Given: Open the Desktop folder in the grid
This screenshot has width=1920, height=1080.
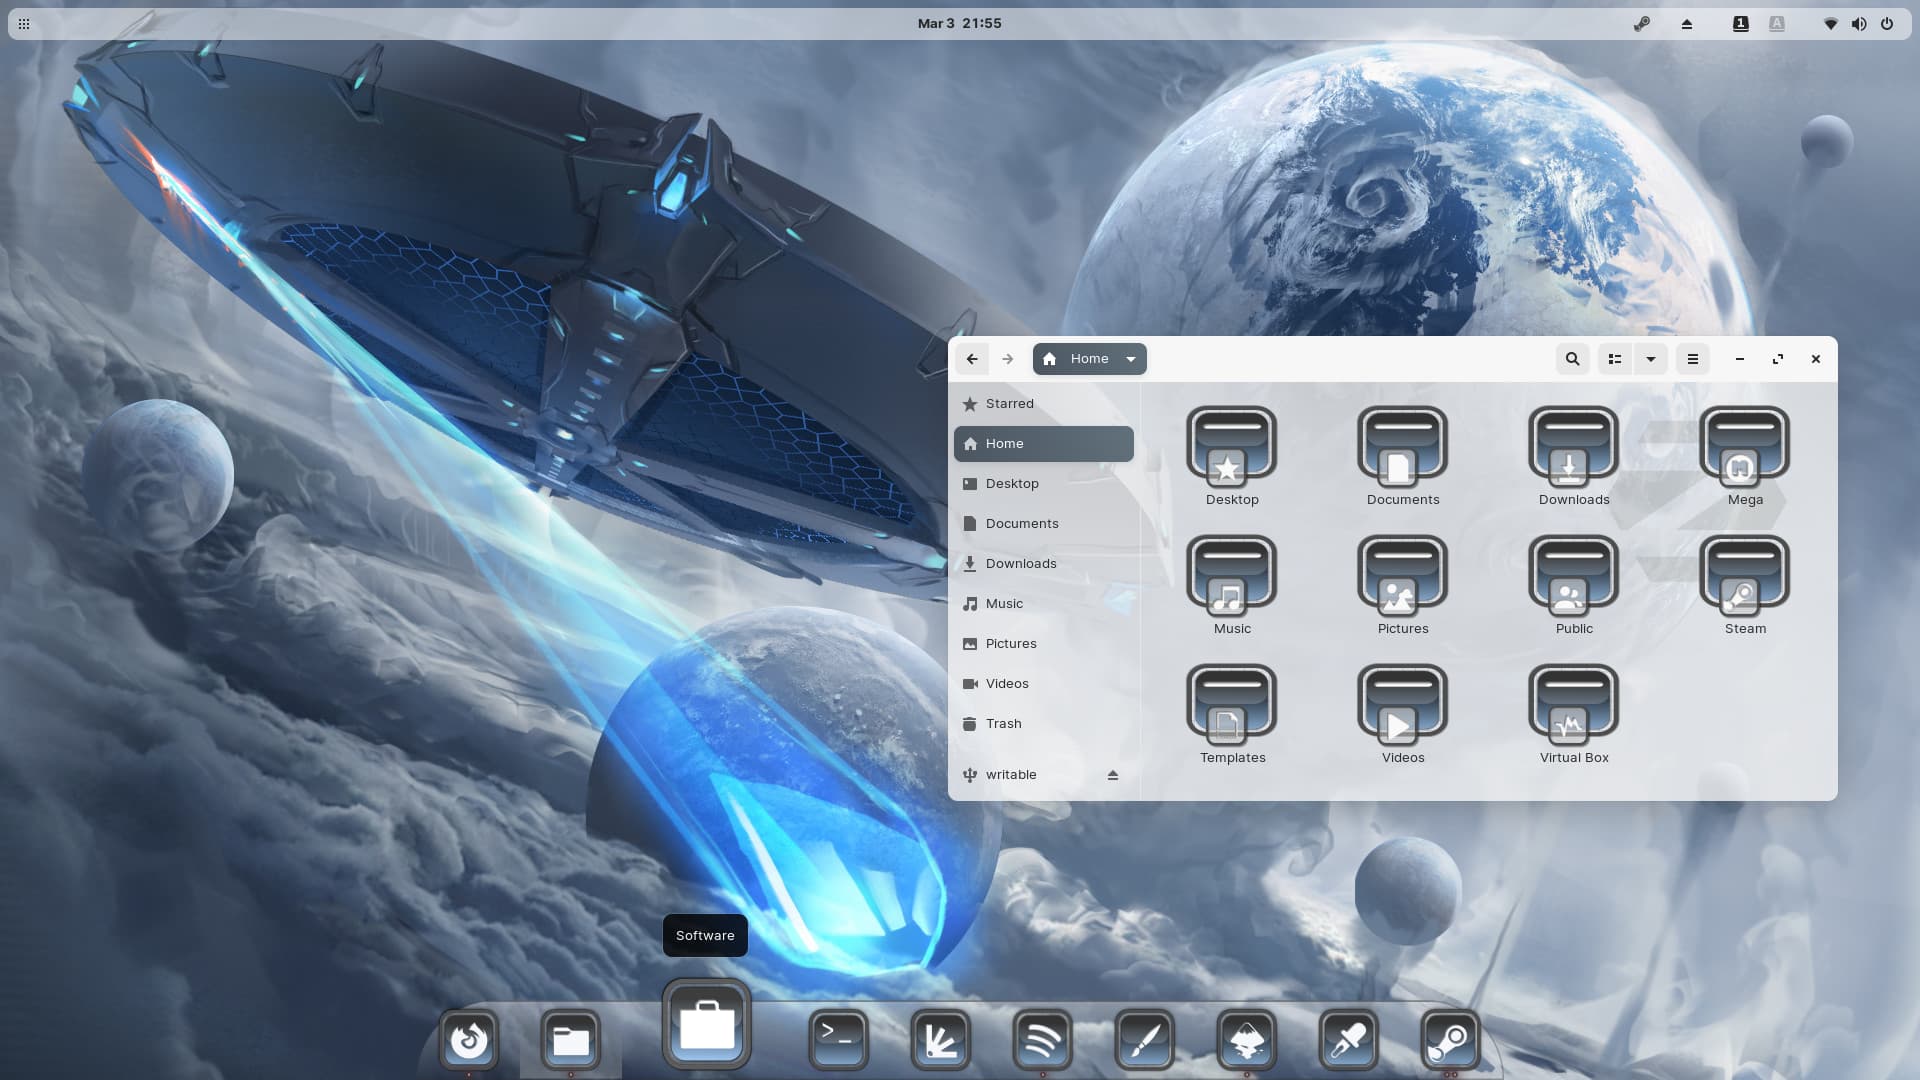Looking at the screenshot, I should [1231, 445].
